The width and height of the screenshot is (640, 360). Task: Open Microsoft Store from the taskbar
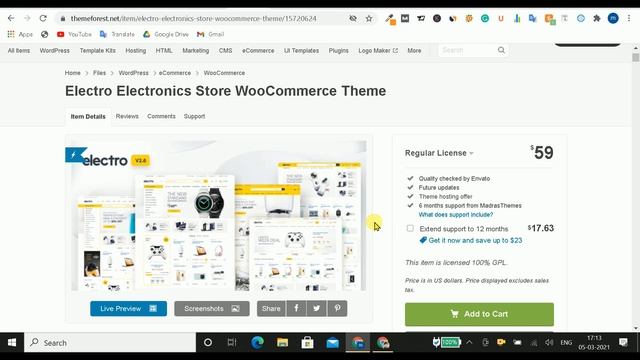307,342
